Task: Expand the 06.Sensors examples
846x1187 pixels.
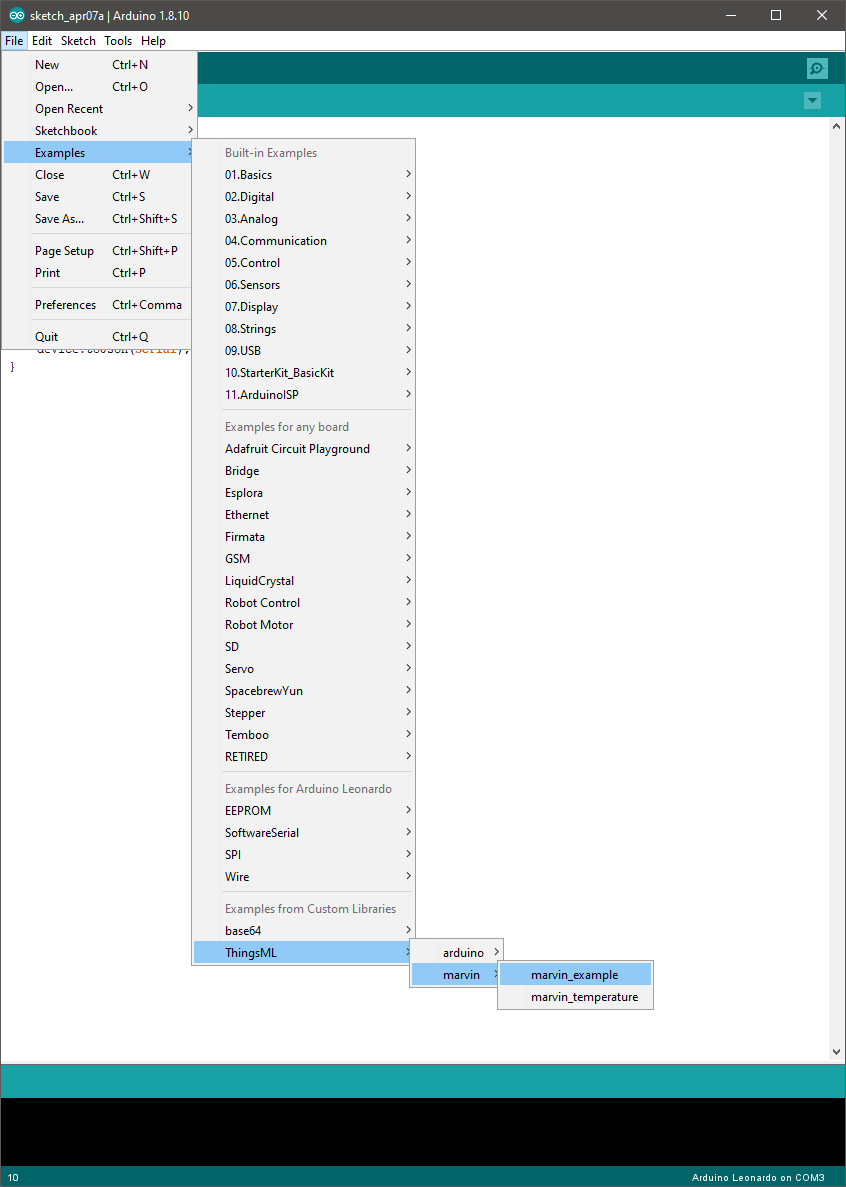Action: pos(303,285)
